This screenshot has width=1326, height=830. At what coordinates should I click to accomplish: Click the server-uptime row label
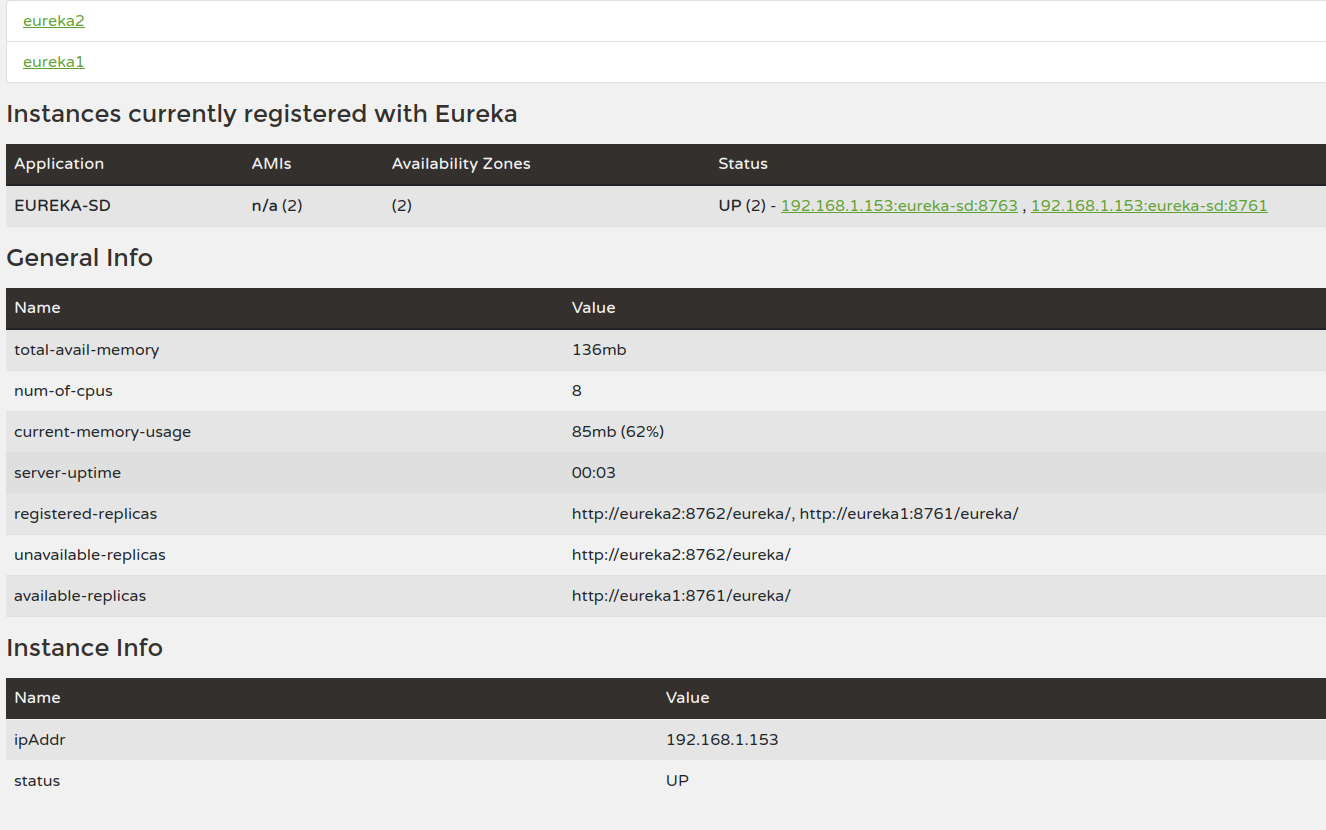click(67, 473)
